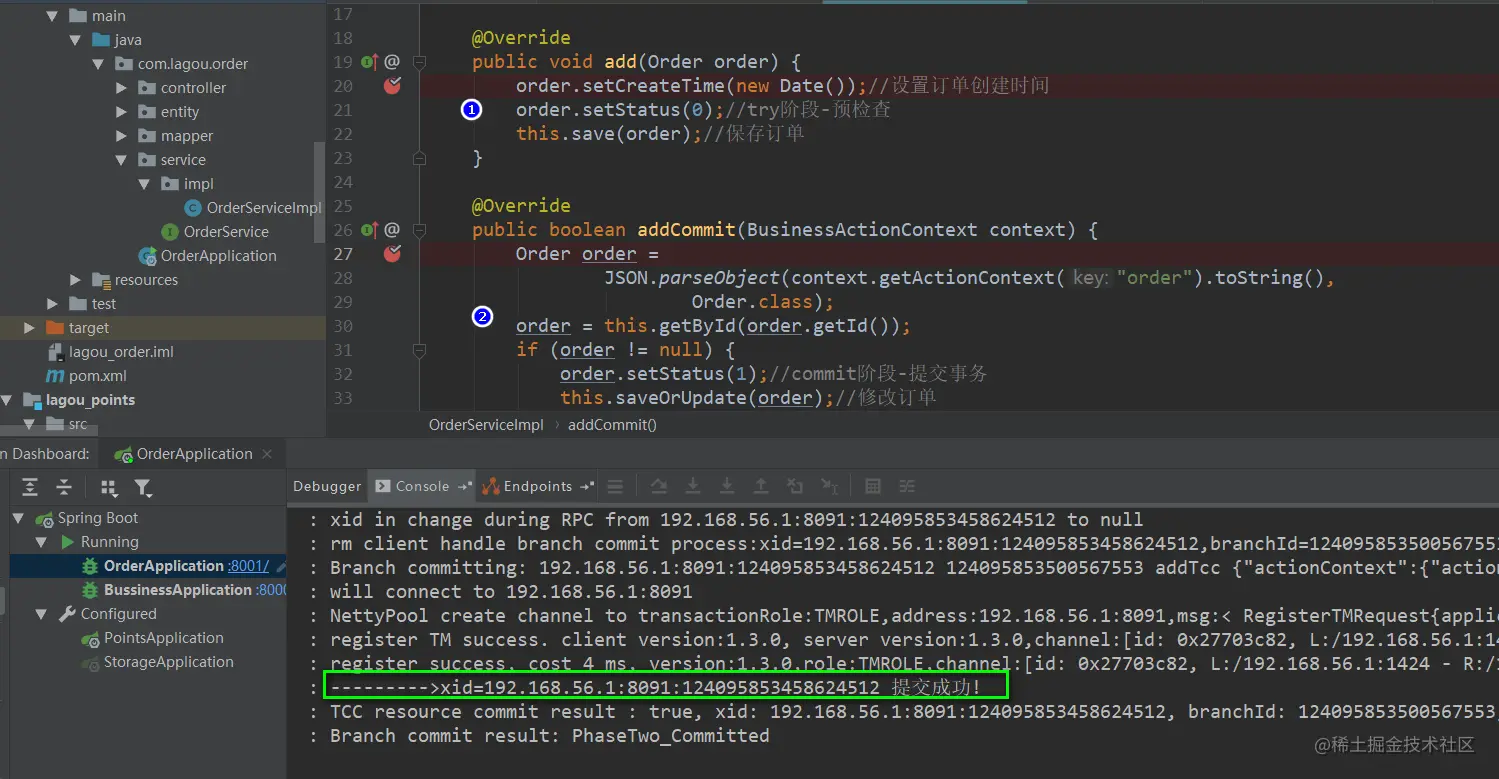Viewport: 1499px width, 779px height.
Task: Open the :8001/ port link
Action: (x=248, y=566)
